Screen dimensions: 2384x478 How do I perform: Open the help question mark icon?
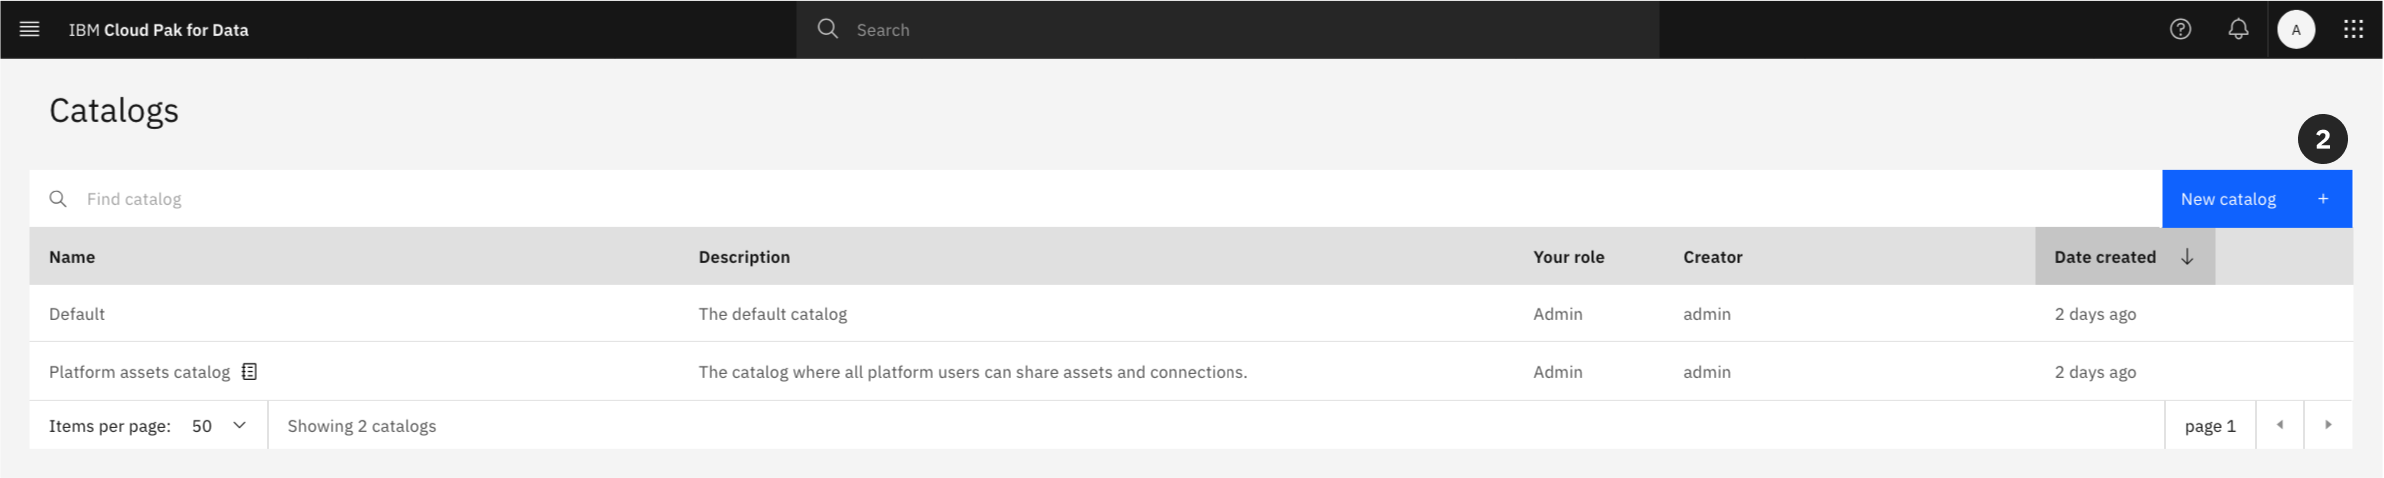click(x=2180, y=29)
